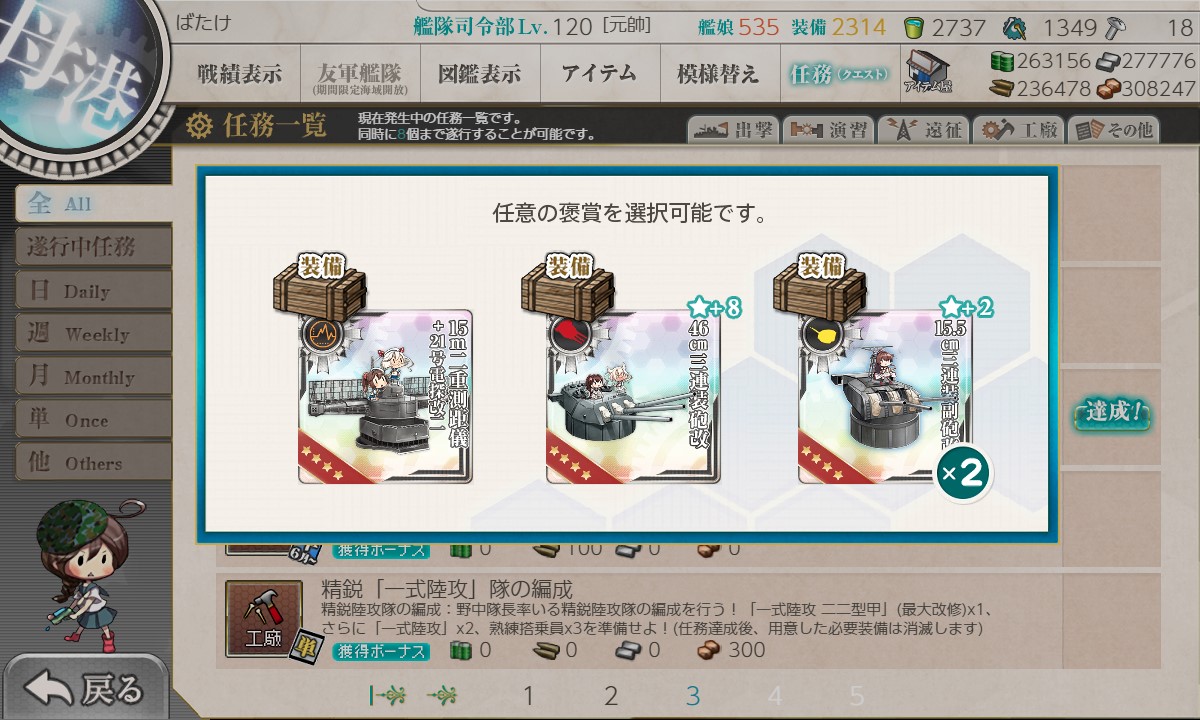The image size is (1200, 720).
Task: Select the Daily quests sidebar tab
Action: pyautogui.click(x=93, y=290)
